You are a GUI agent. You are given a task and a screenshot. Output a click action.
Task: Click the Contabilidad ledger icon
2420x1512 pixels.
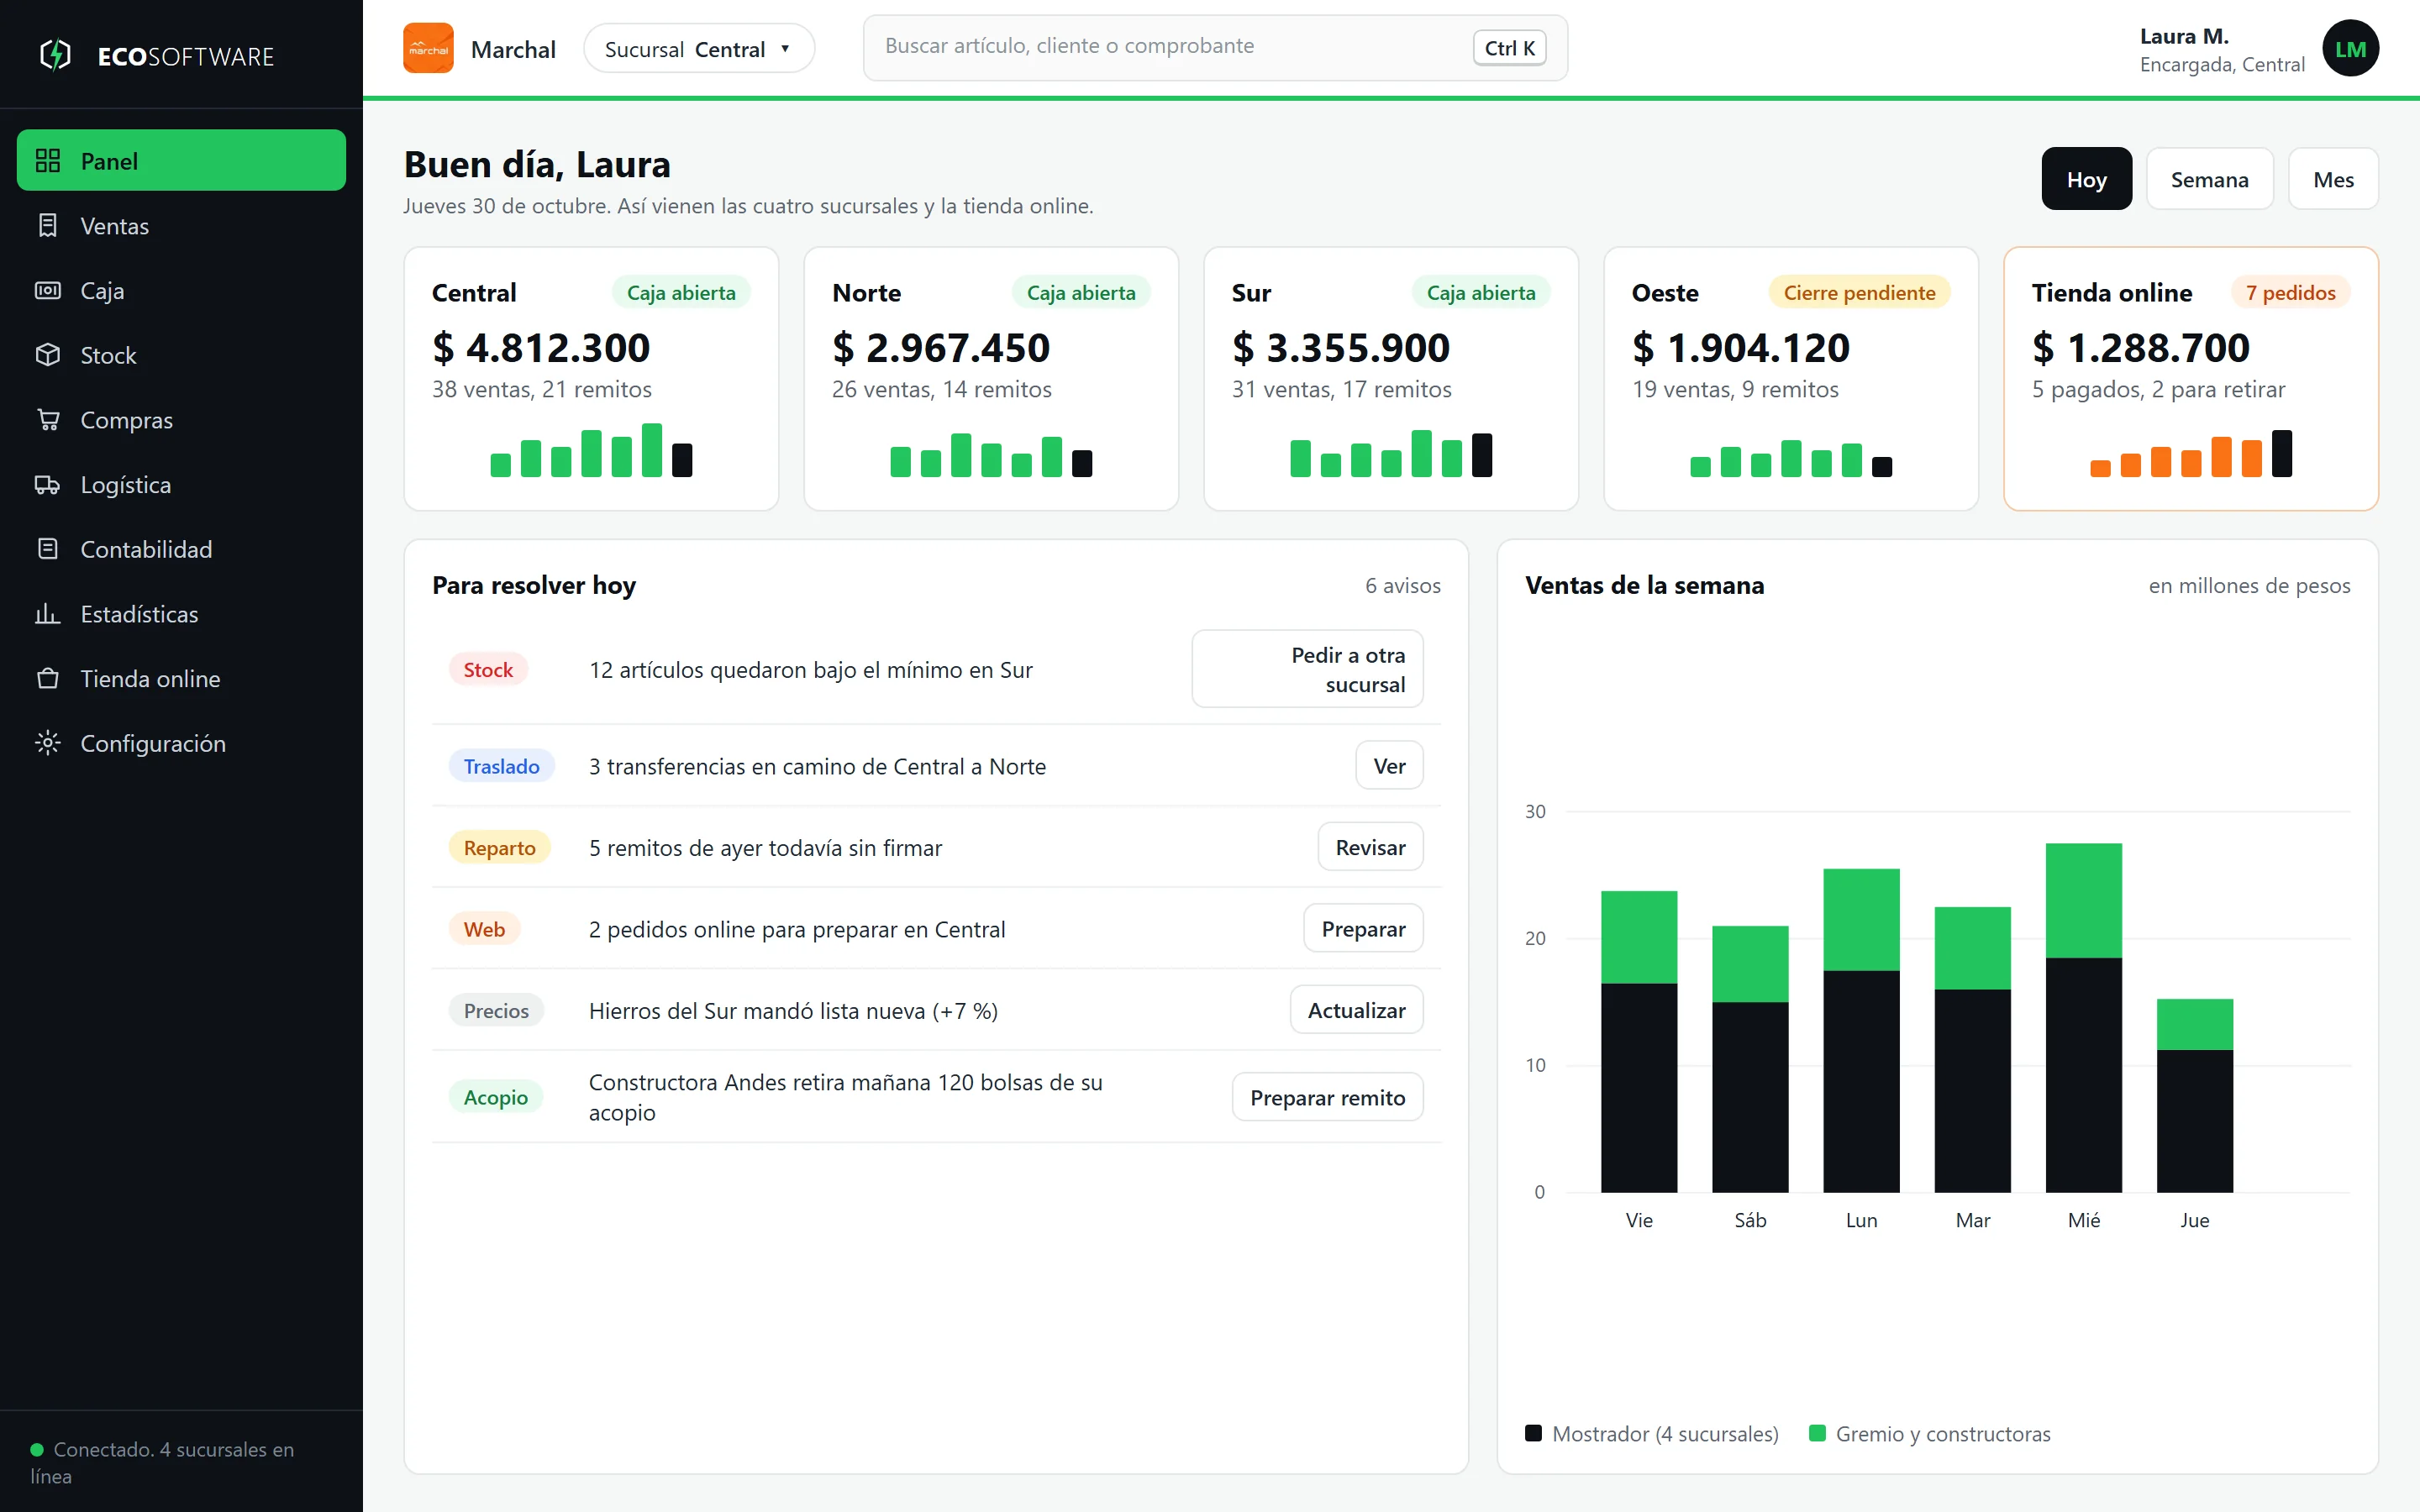(48, 549)
